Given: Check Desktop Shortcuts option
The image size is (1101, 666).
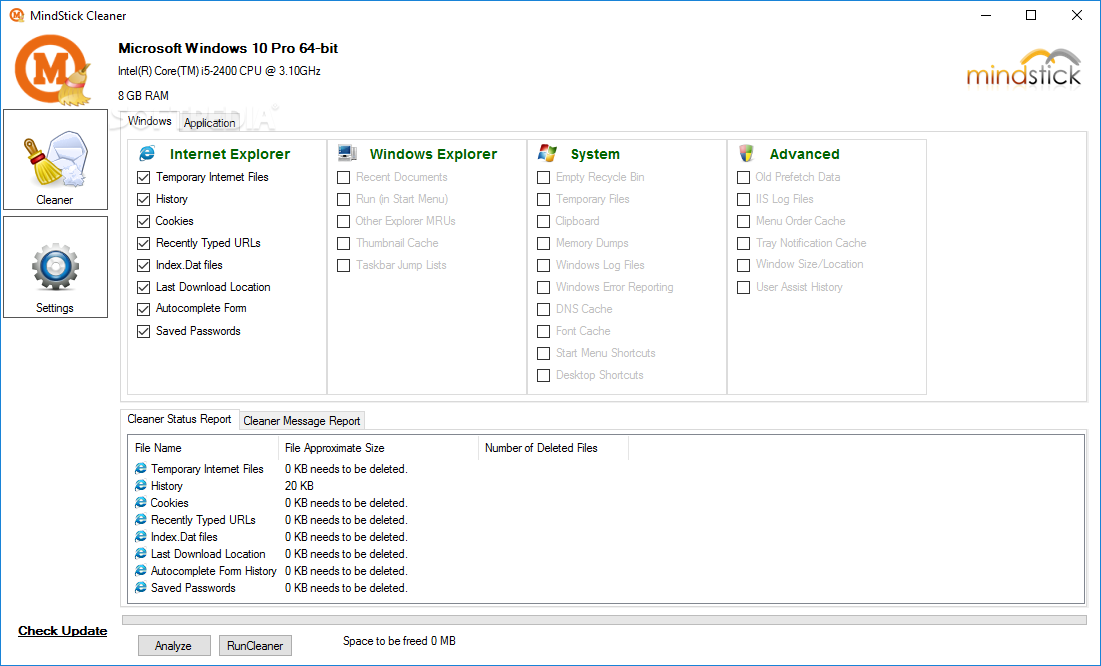Looking at the screenshot, I should [x=543, y=375].
